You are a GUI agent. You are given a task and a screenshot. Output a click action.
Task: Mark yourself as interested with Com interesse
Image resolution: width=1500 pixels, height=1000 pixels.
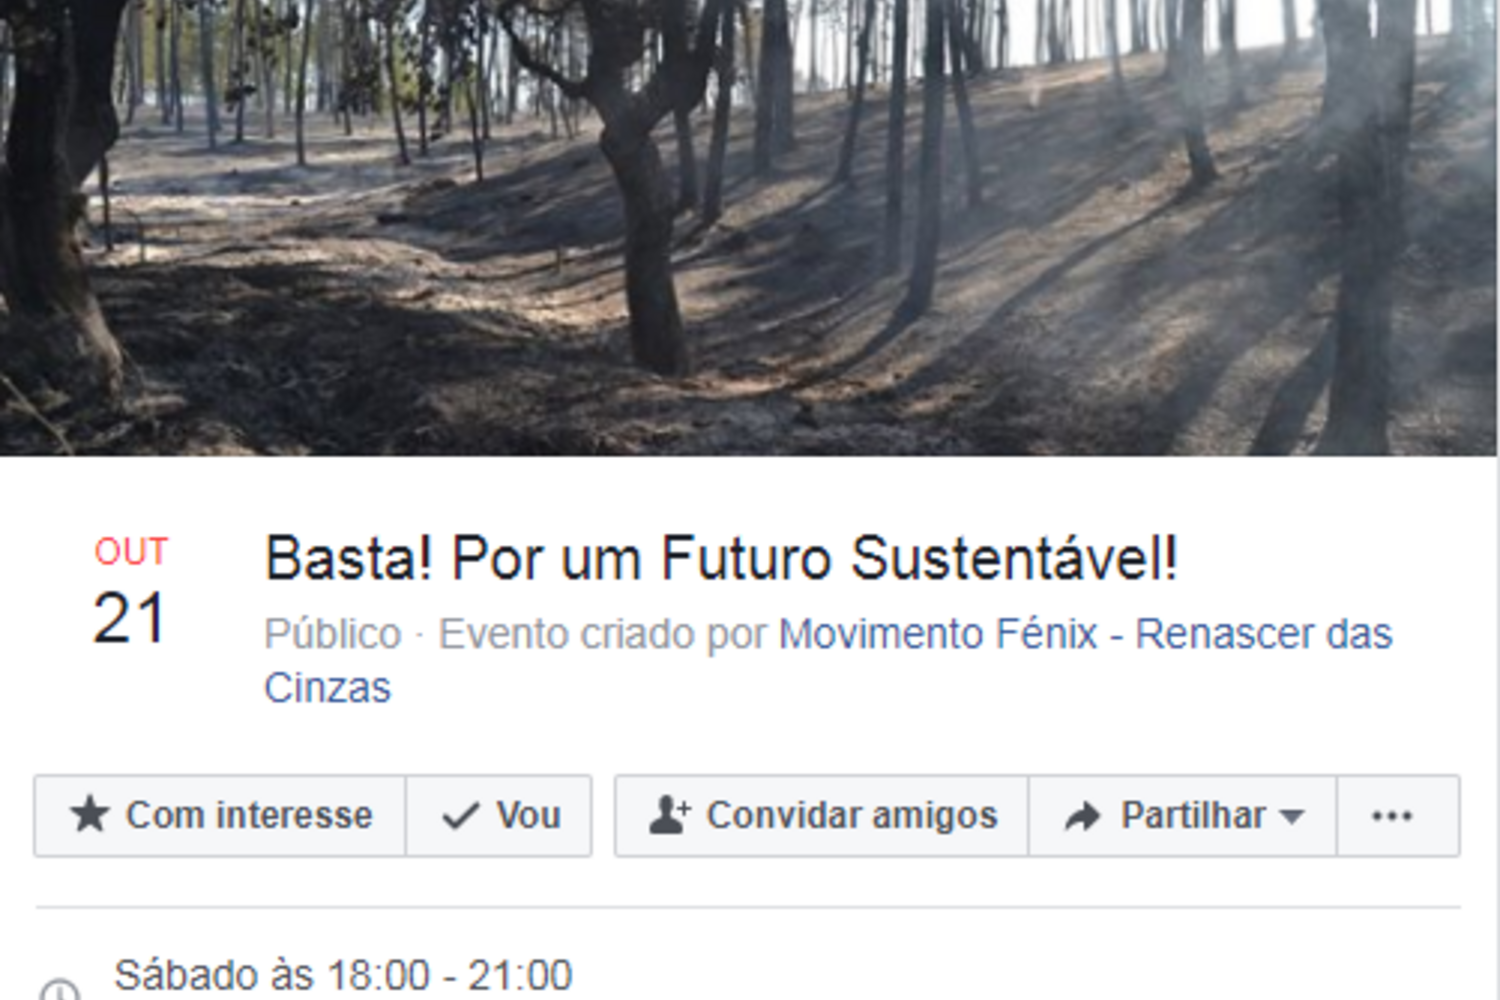click(220, 816)
